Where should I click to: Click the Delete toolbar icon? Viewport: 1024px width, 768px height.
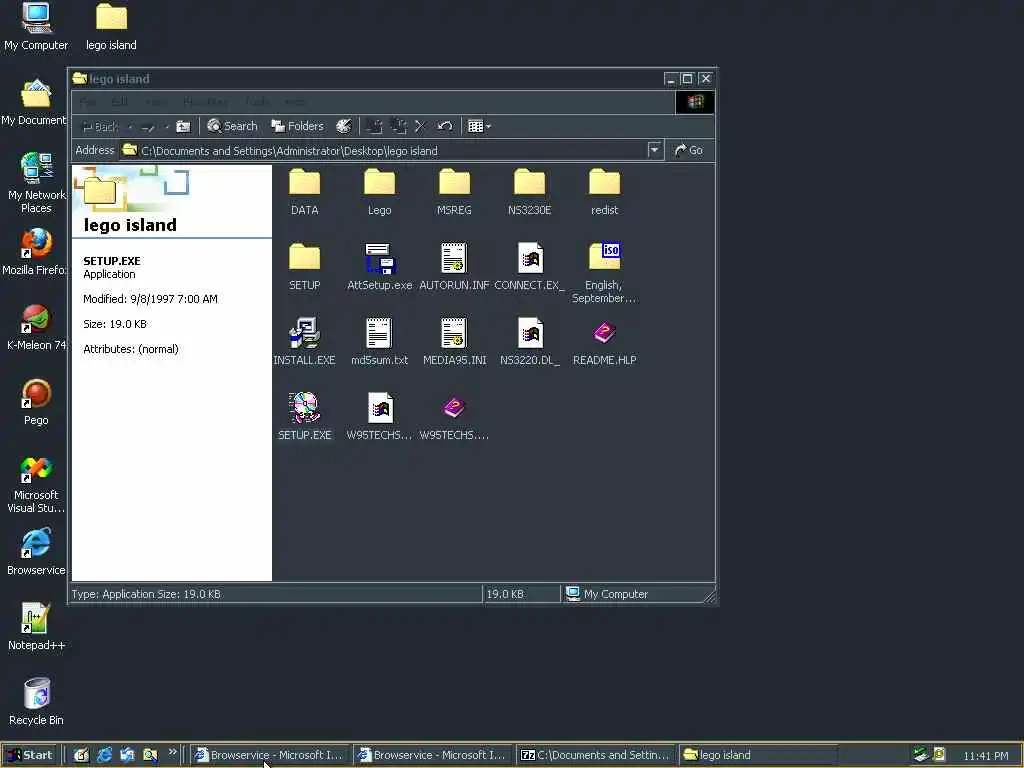click(420, 126)
